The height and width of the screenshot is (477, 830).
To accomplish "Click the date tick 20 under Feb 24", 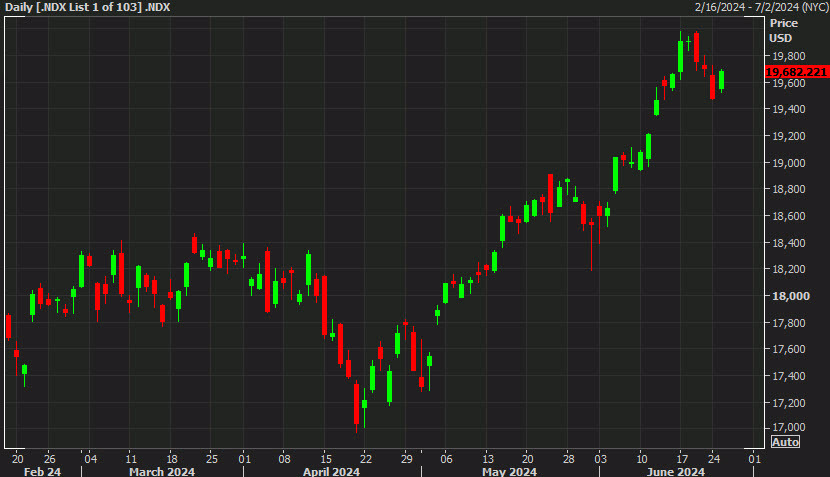I will [17, 458].
